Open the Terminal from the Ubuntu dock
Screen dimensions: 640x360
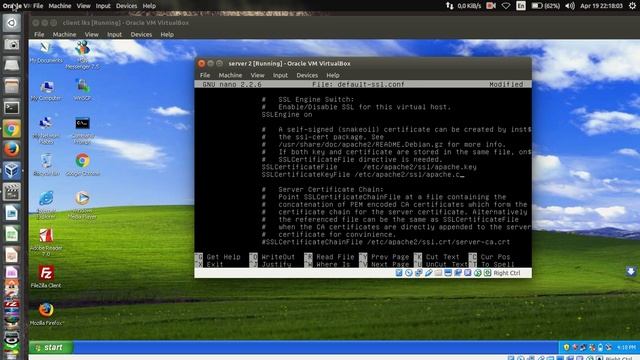[11, 108]
